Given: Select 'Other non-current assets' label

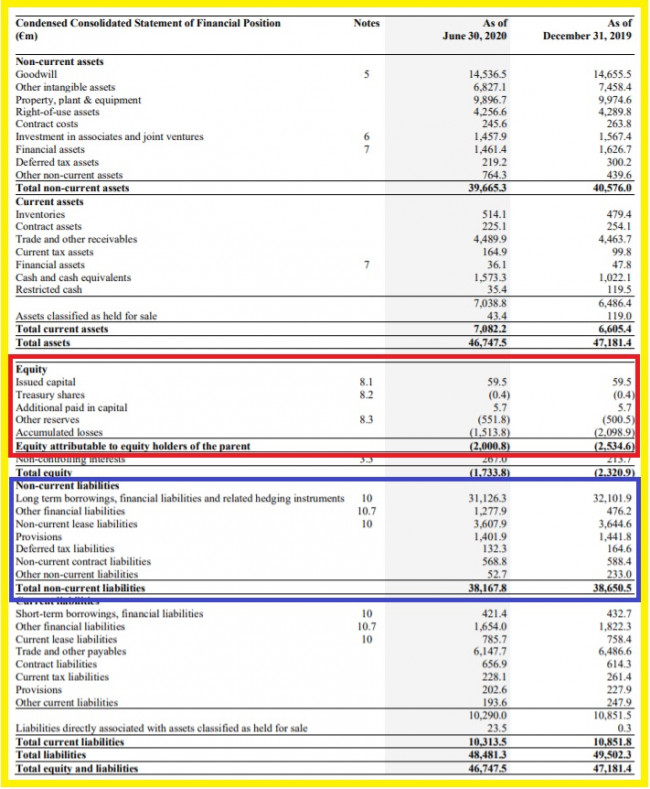Looking at the screenshot, I should coord(69,175).
